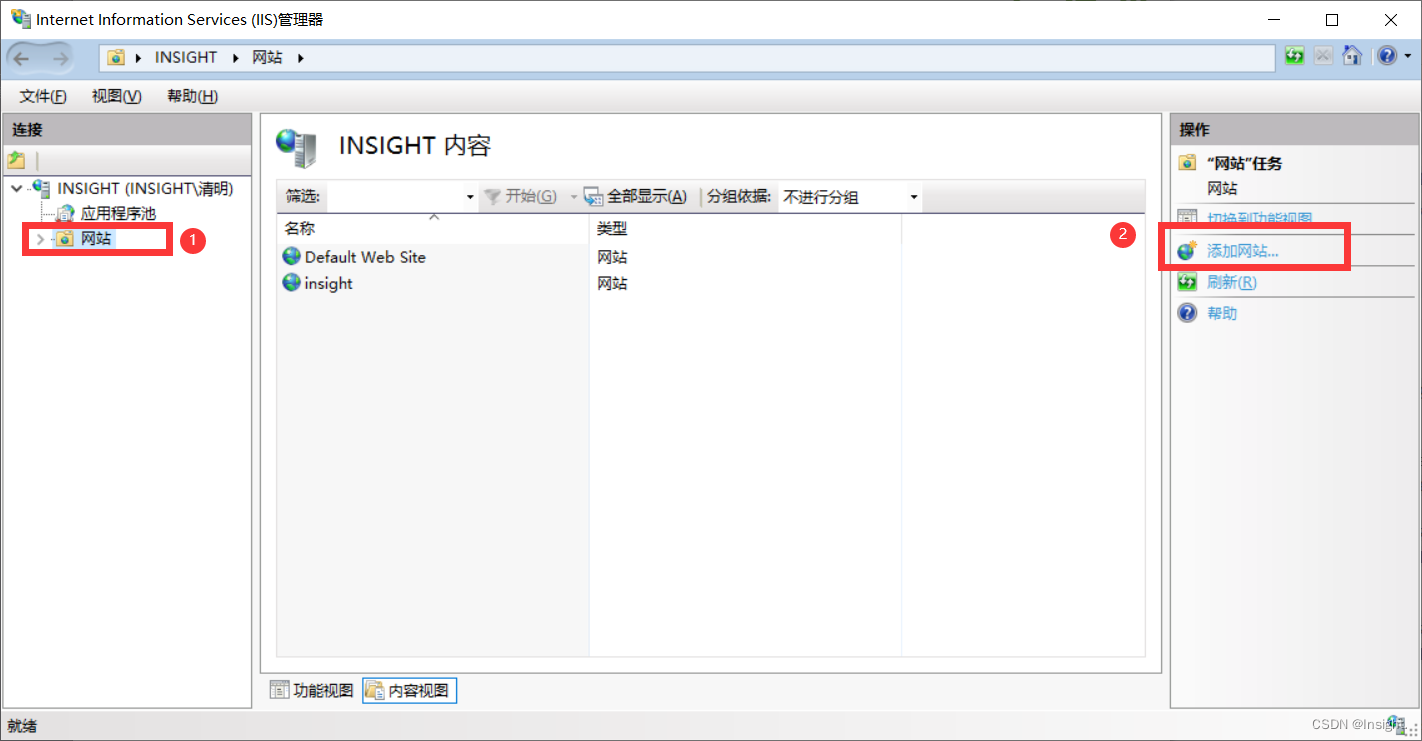The width and height of the screenshot is (1422, 741).
Task: Select the INSIGHT (INSIGHT\清明) tree item
Action: [145, 188]
